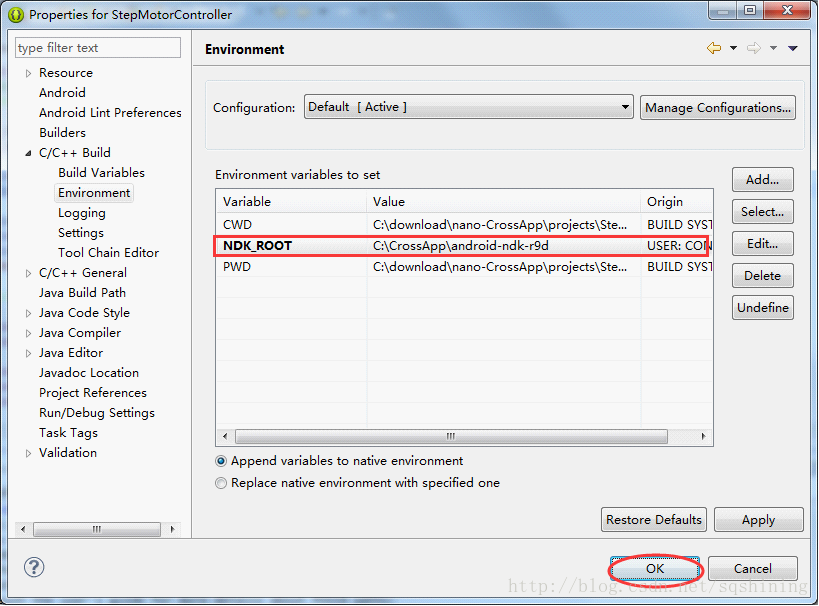This screenshot has width=819, height=606.
Task: Open Run/Debug Settings page
Action: click(97, 413)
